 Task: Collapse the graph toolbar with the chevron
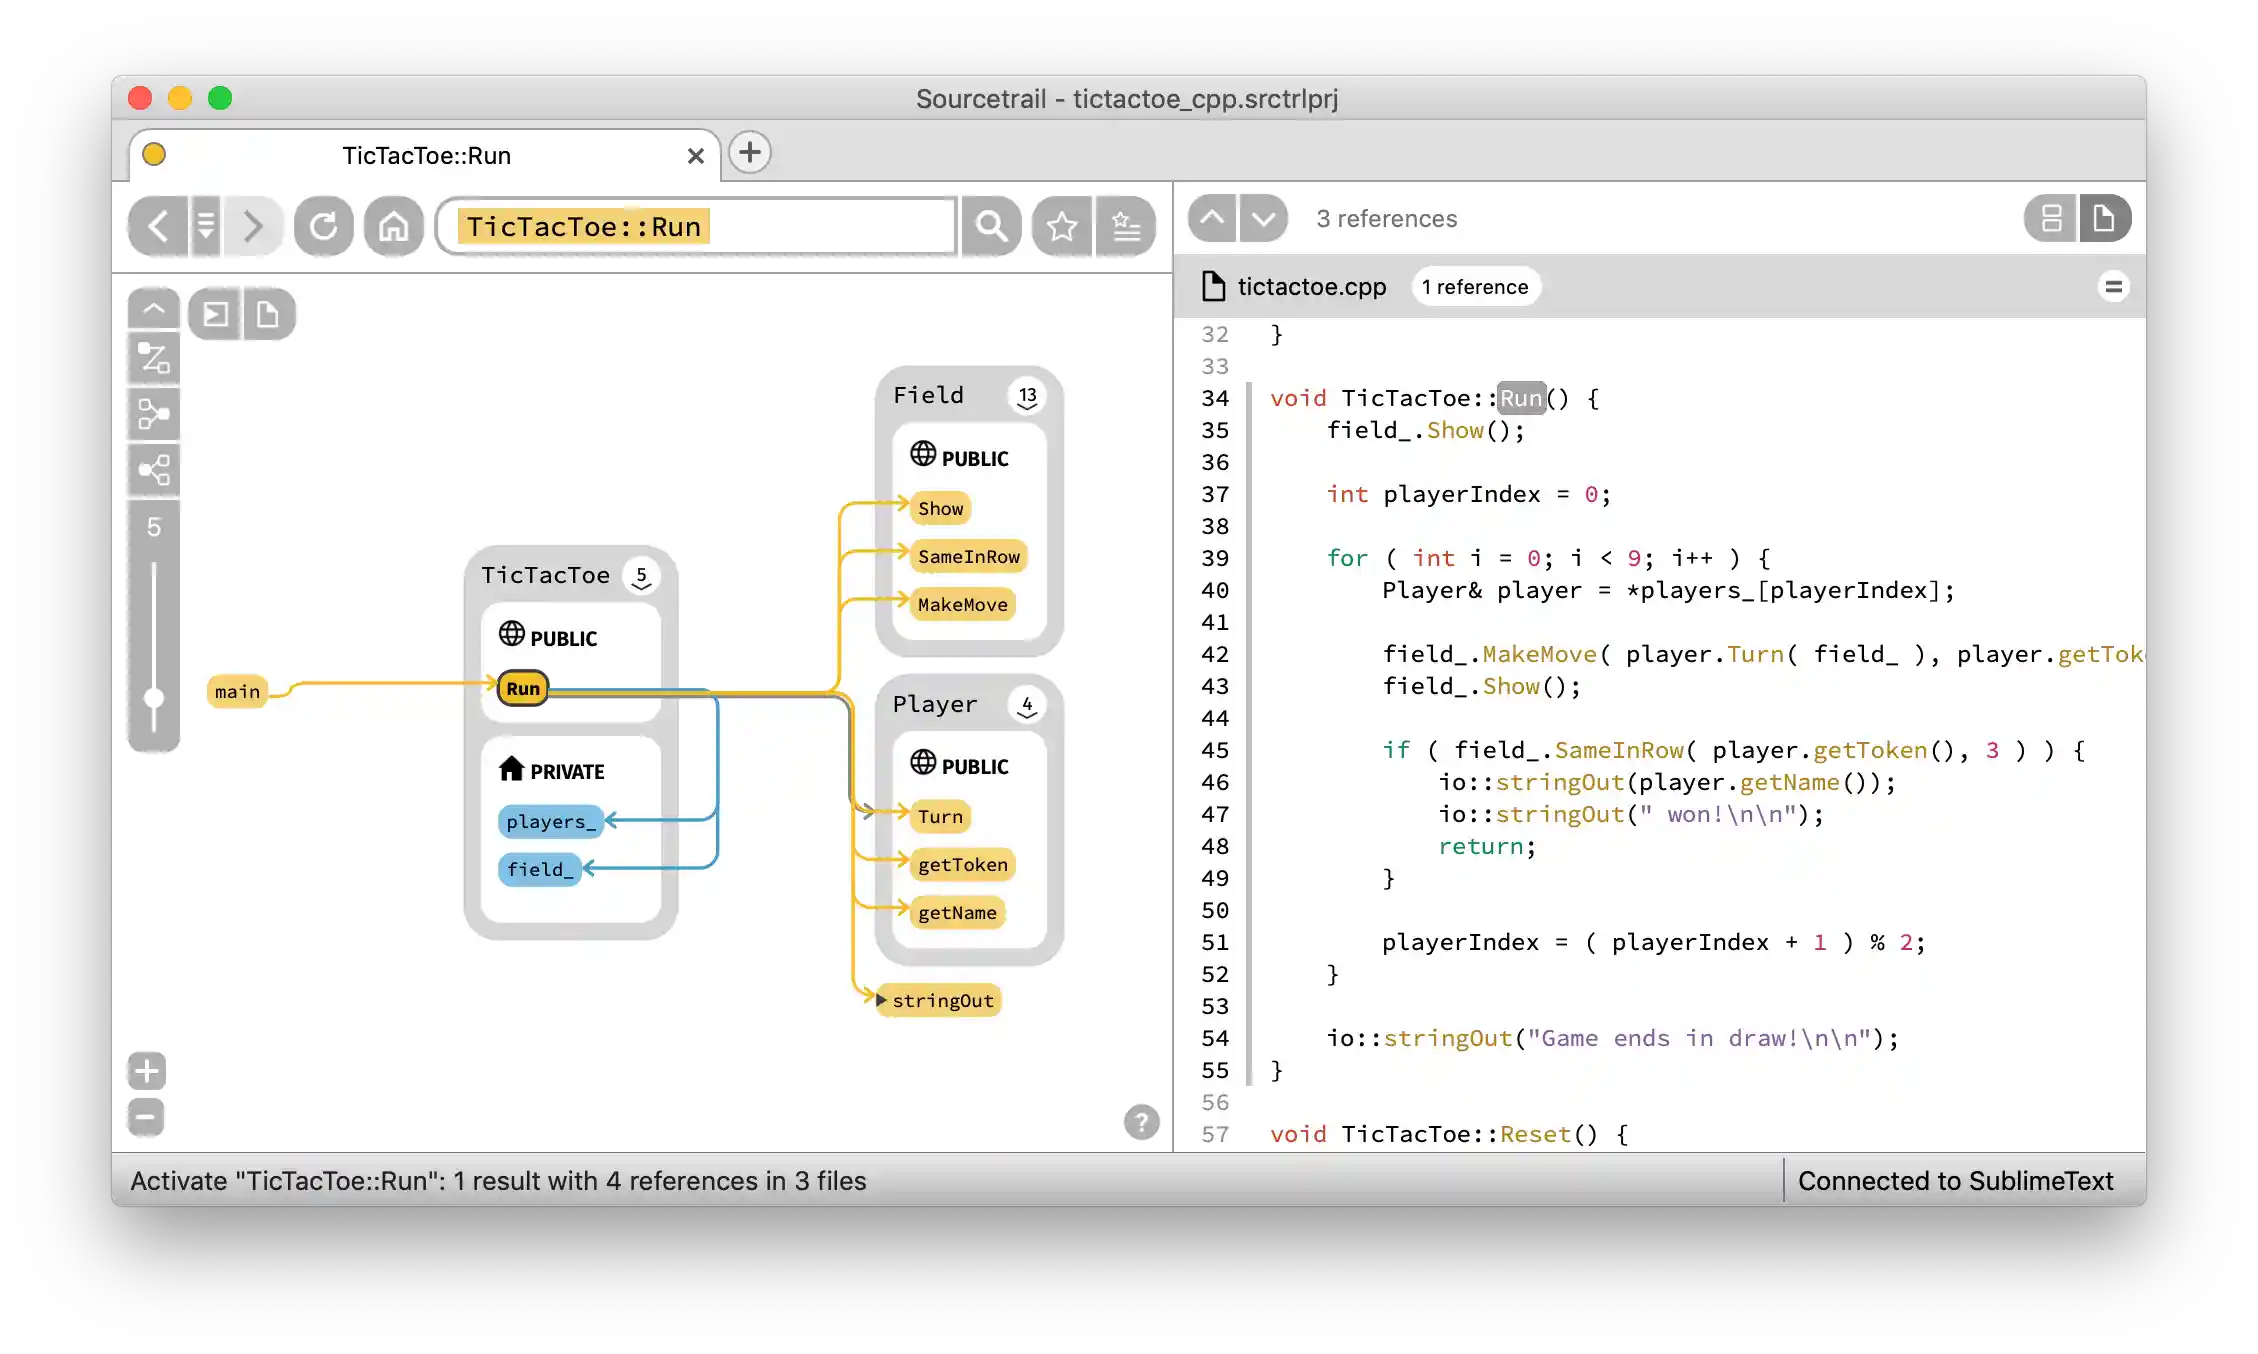pyautogui.click(x=153, y=307)
